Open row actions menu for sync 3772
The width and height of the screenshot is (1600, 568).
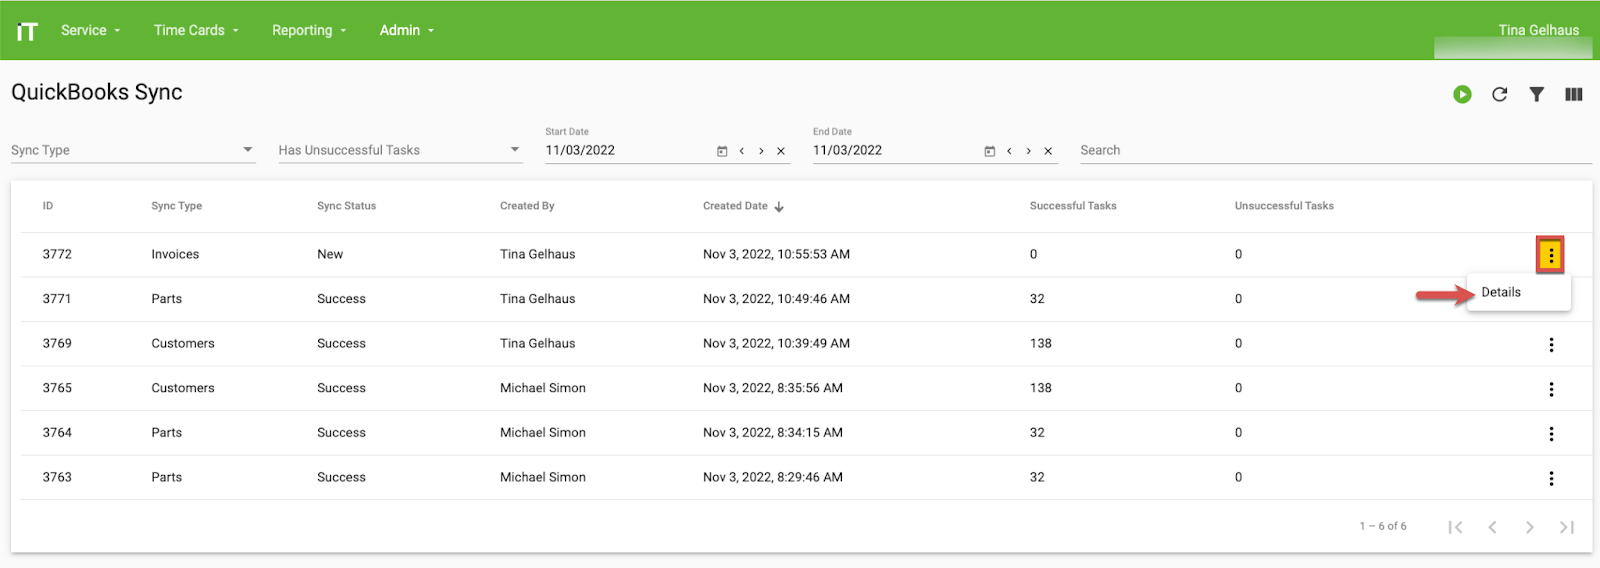pos(1550,255)
